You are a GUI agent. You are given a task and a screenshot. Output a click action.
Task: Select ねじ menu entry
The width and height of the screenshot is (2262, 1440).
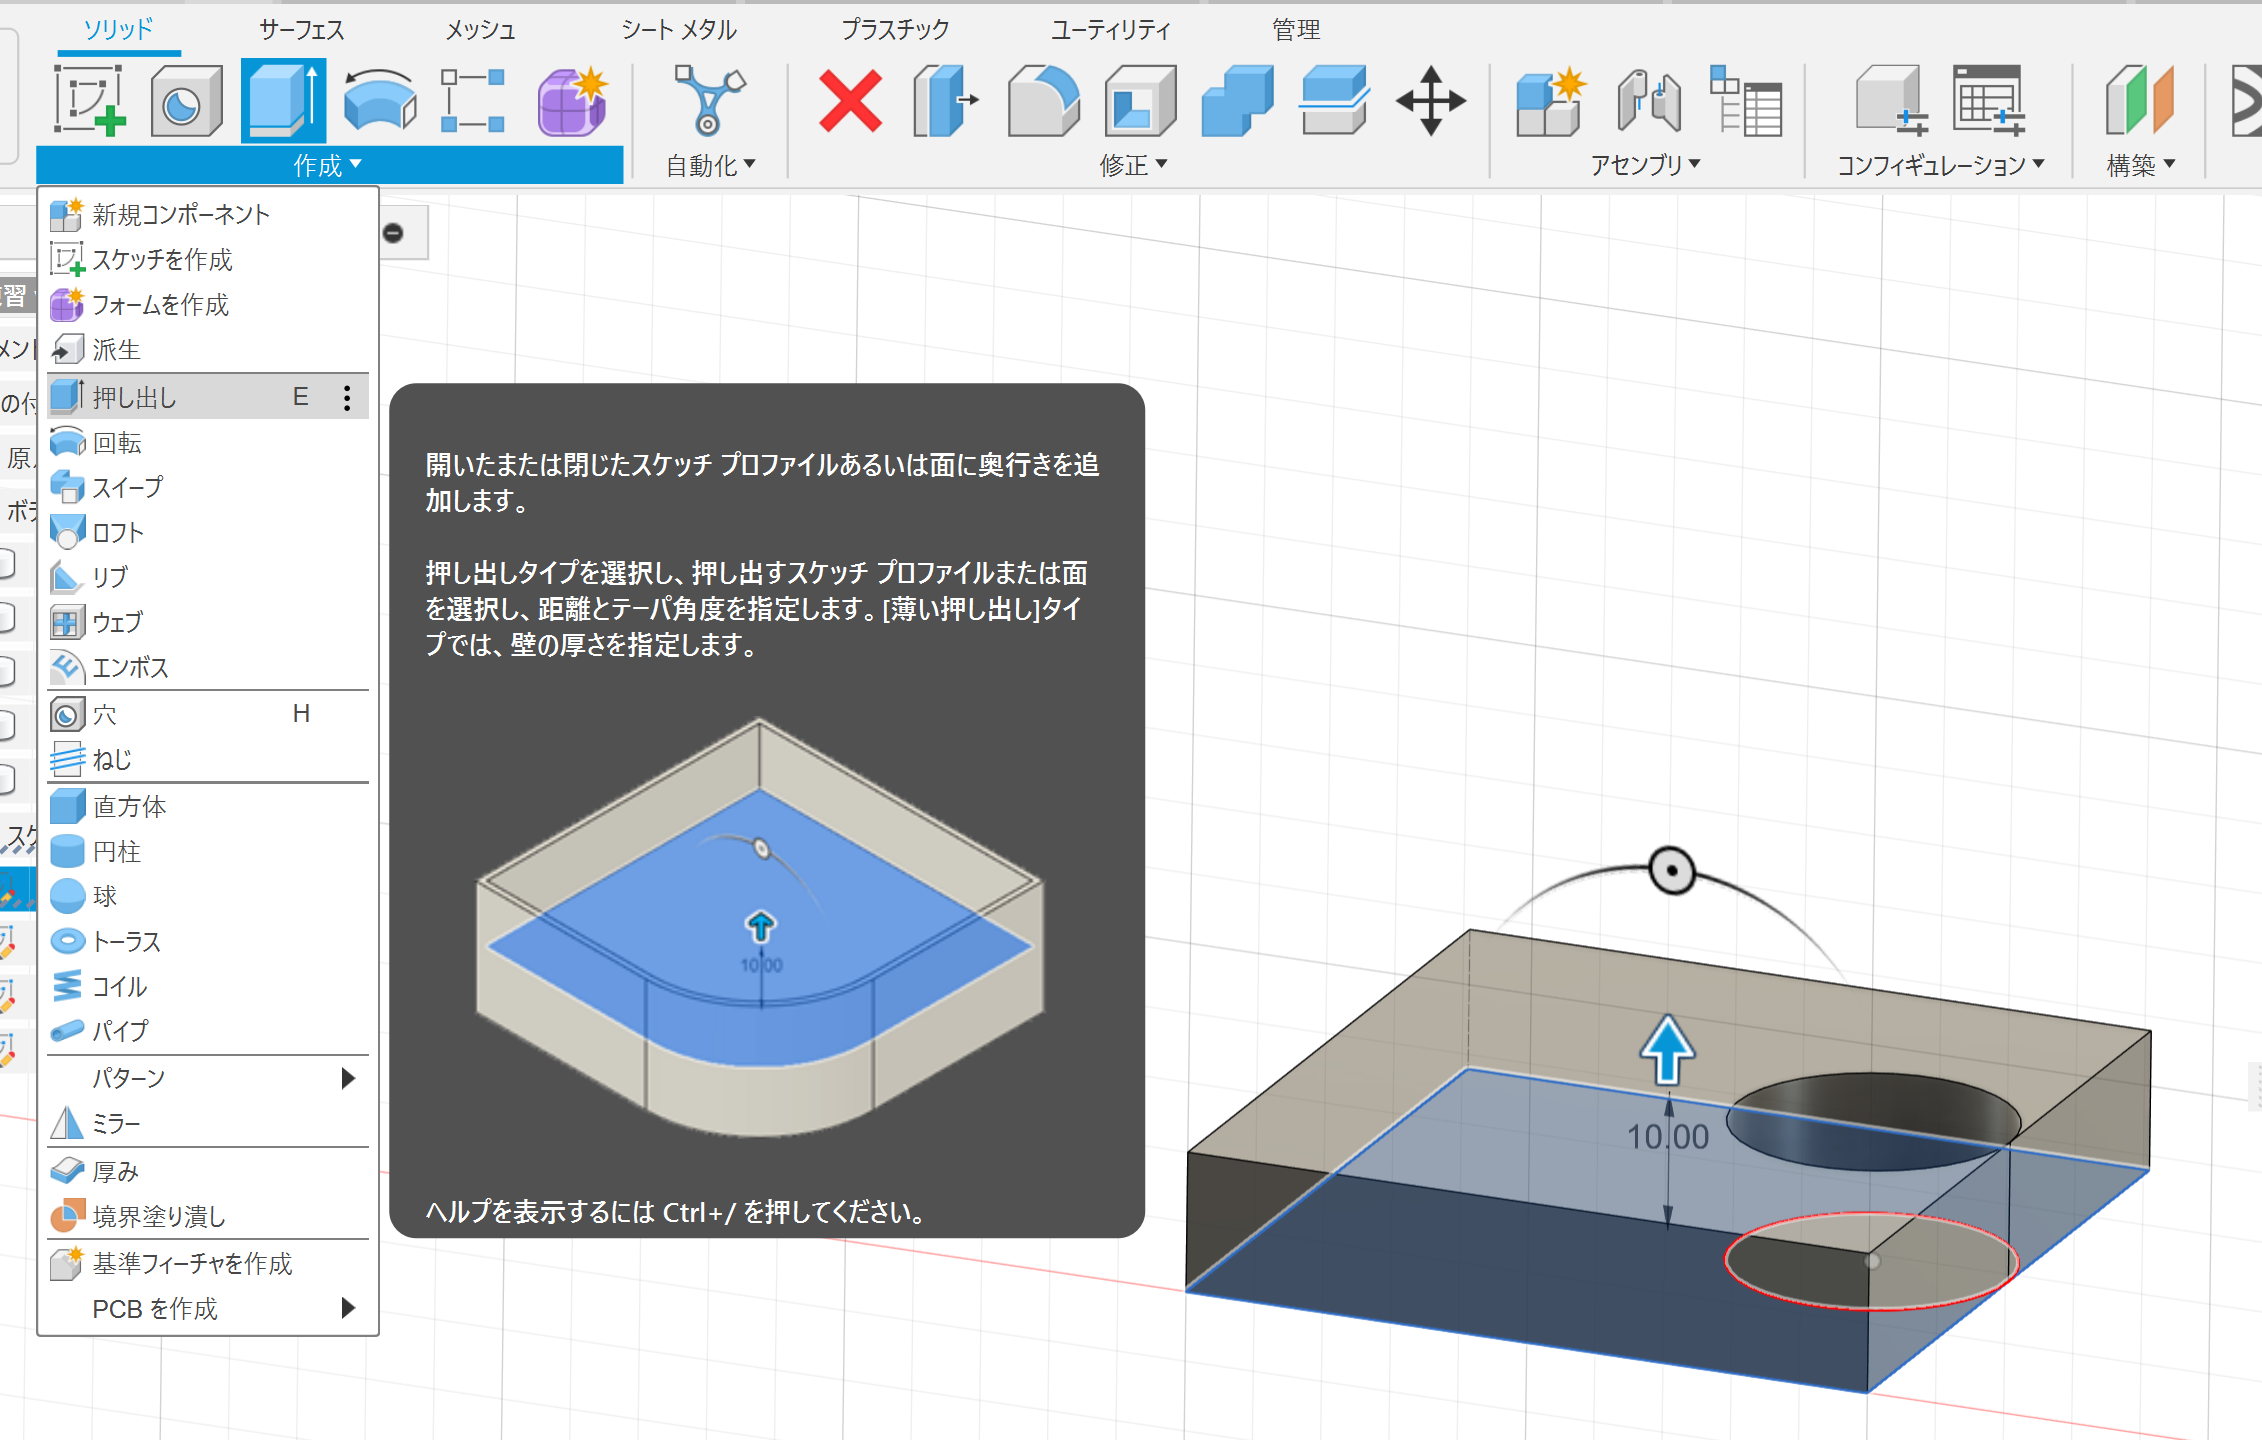pos(208,759)
